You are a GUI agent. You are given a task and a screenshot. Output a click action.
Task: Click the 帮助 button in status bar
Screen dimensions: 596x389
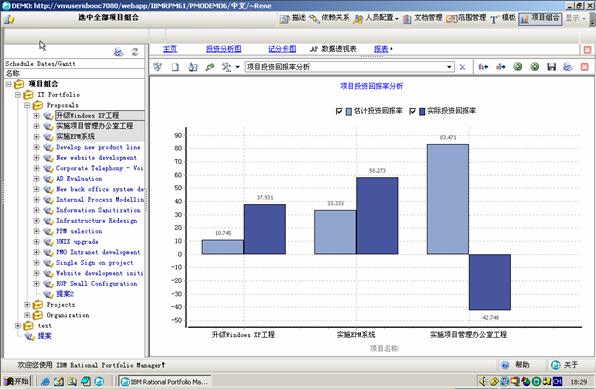coord(516,365)
